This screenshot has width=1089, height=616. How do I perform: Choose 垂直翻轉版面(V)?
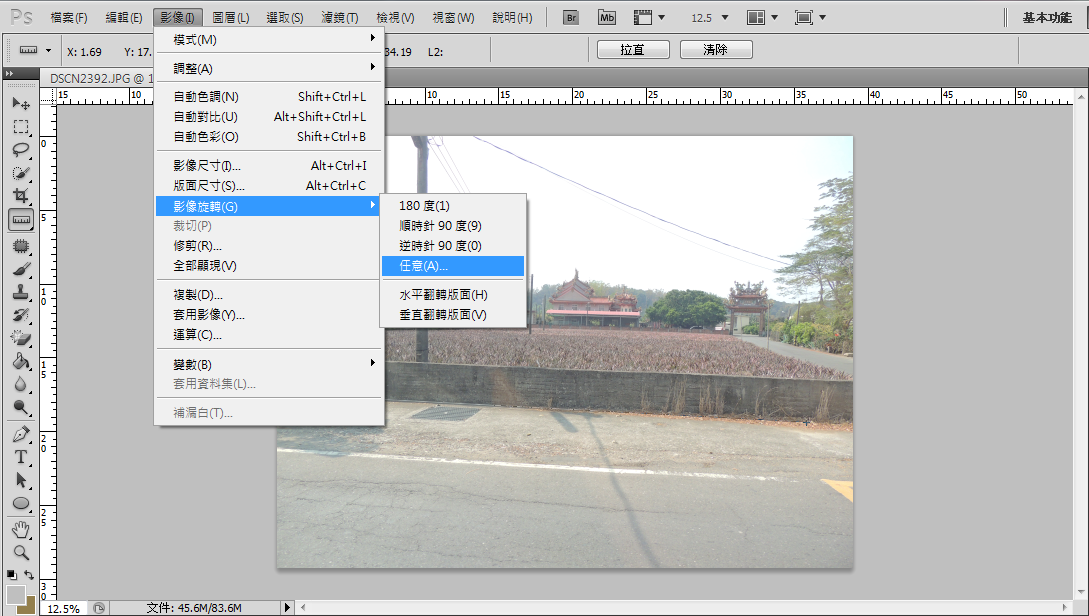(x=453, y=315)
